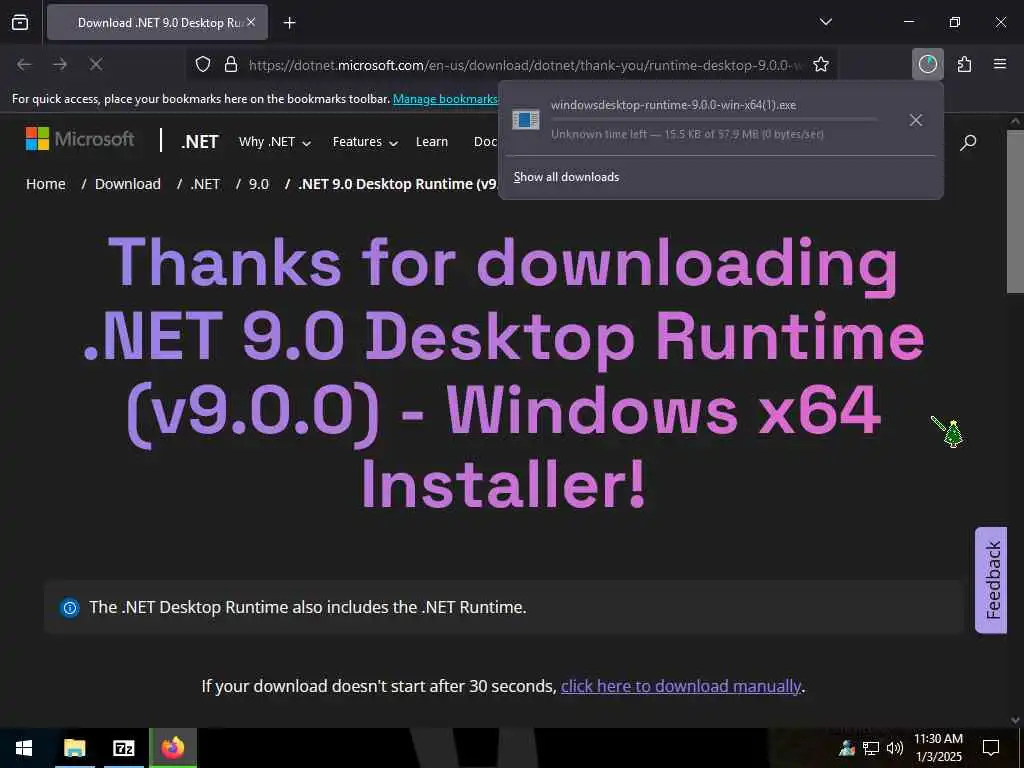1024x768 pixels.
Task: Open the .NET brand link
Action: 200,142
